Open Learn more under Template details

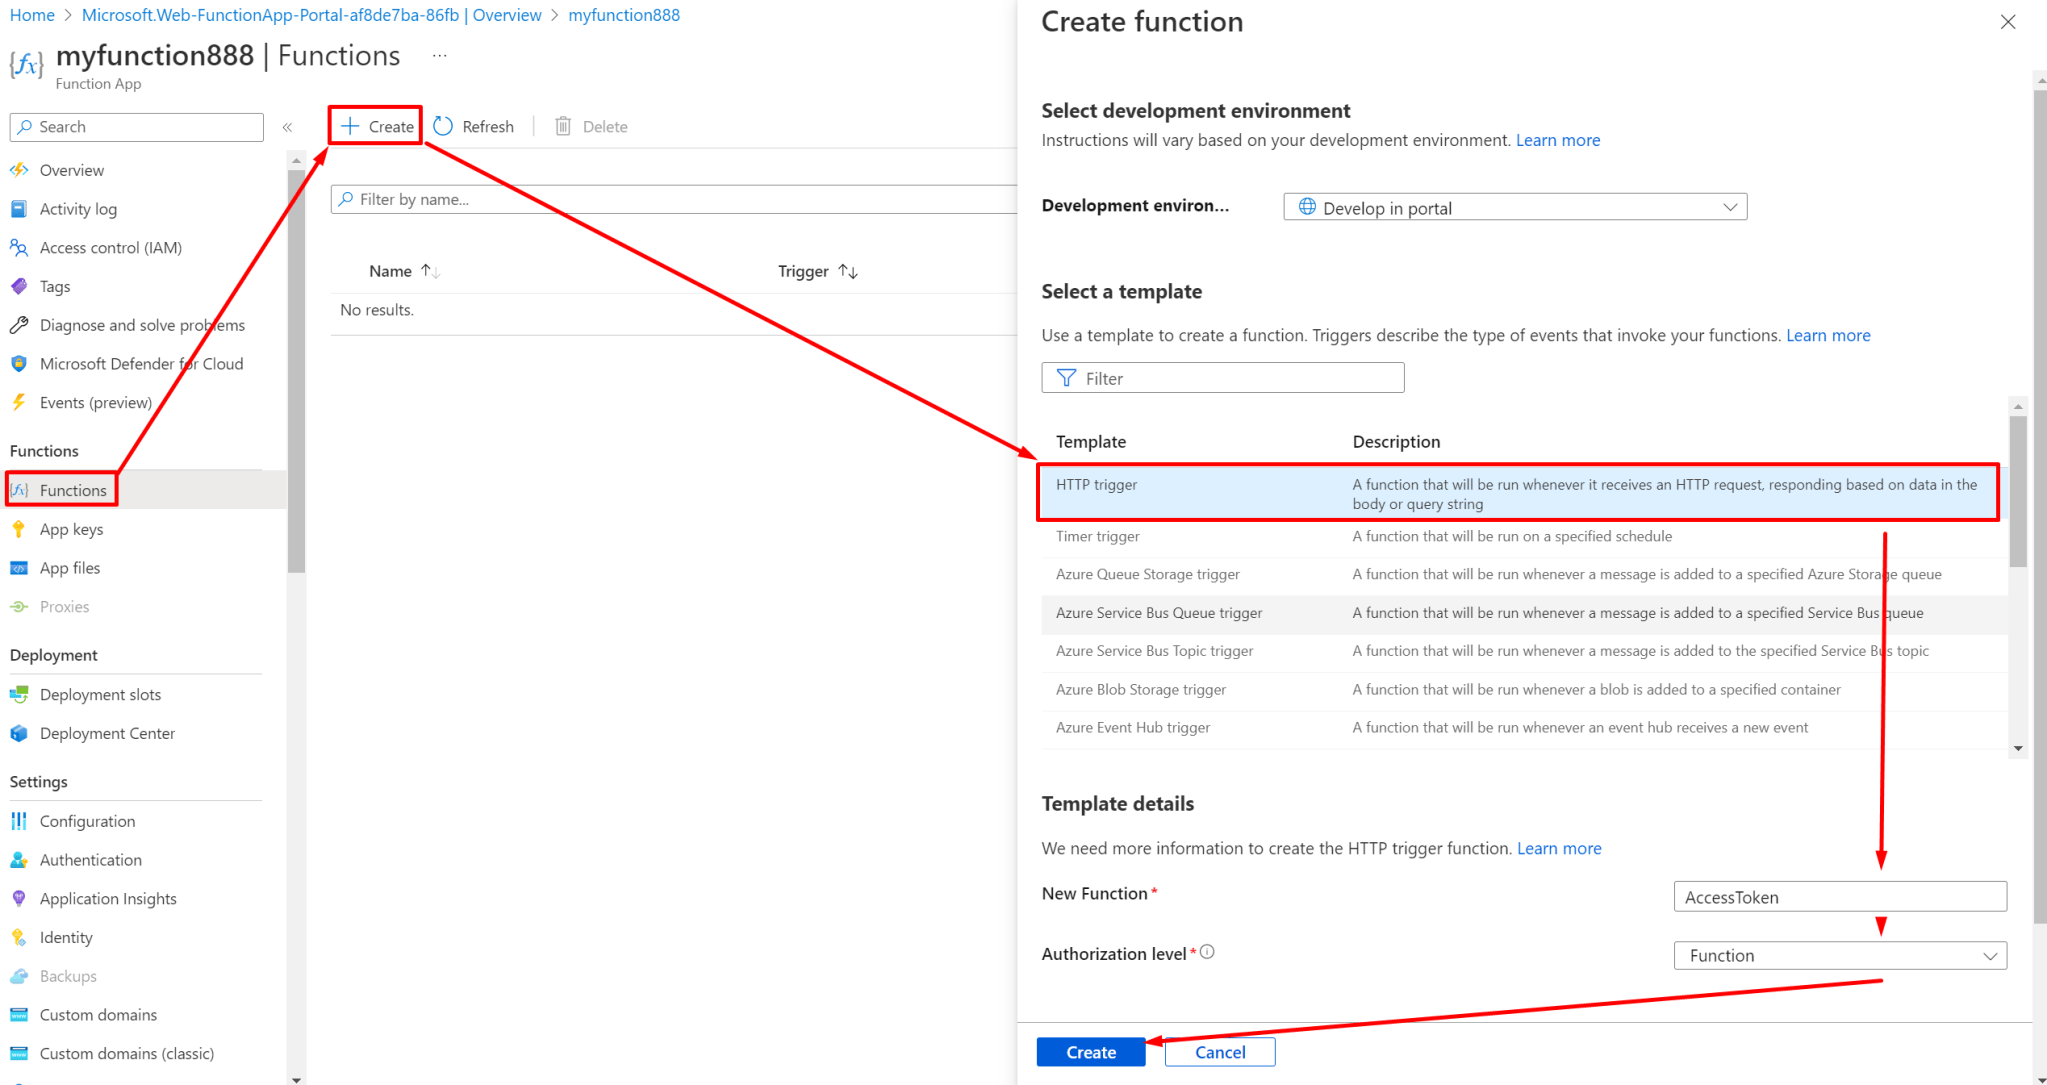pos(1559,848)
